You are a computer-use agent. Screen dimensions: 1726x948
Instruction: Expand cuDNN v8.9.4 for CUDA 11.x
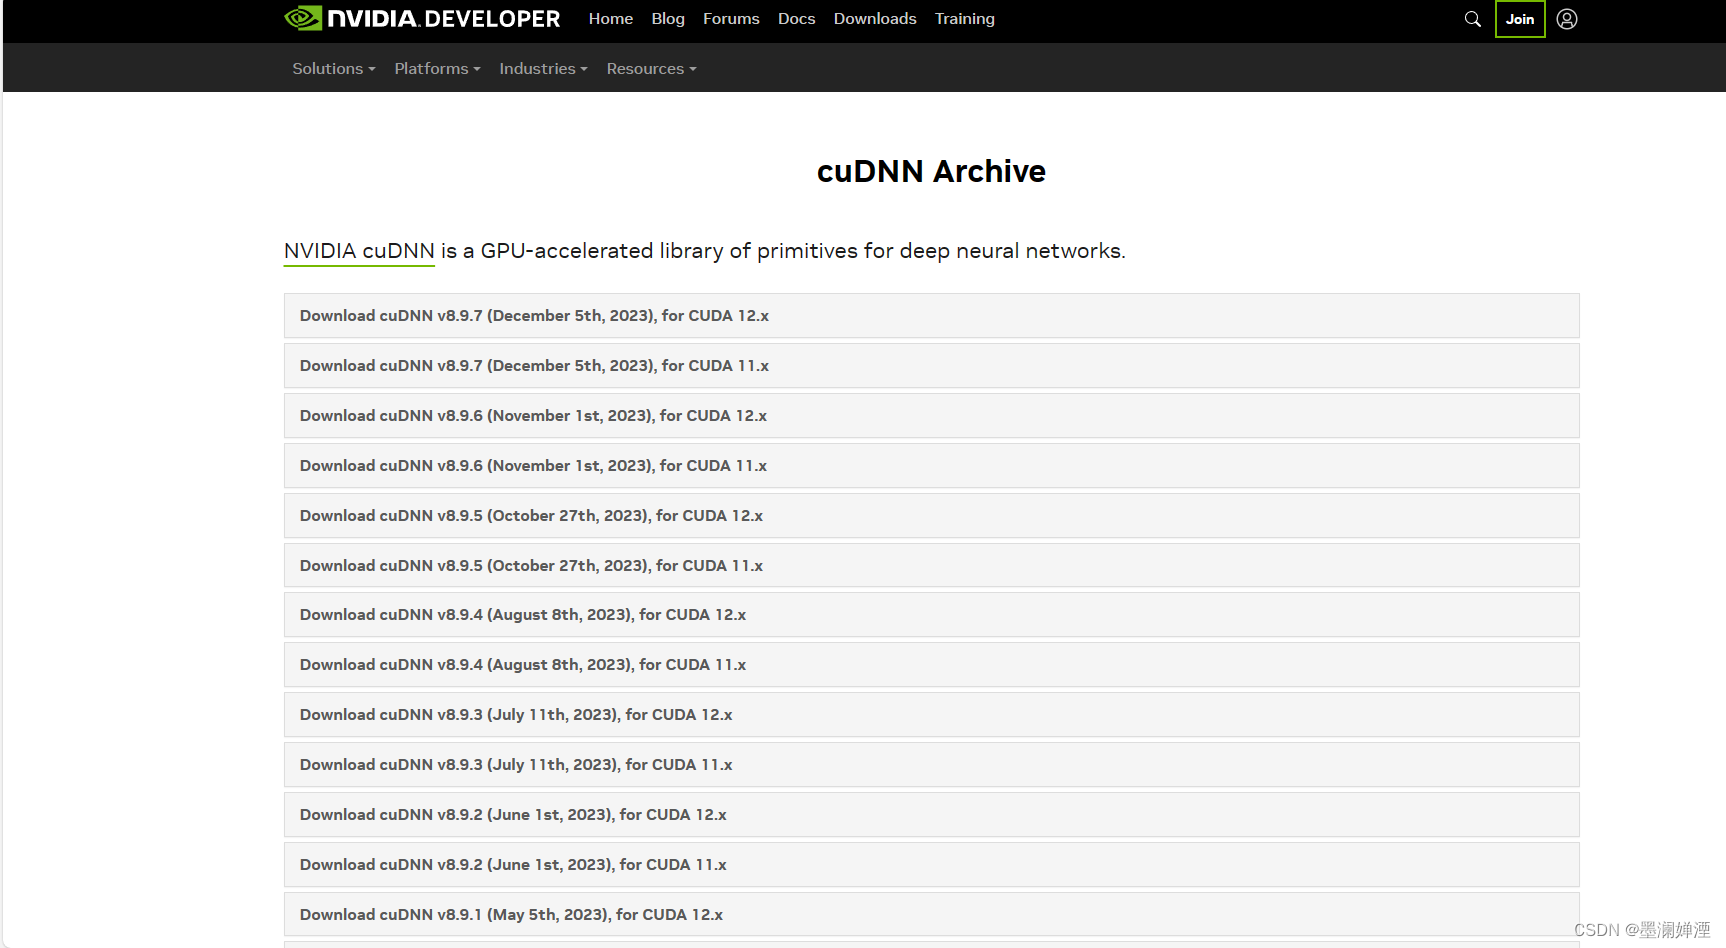coord(931,665)
